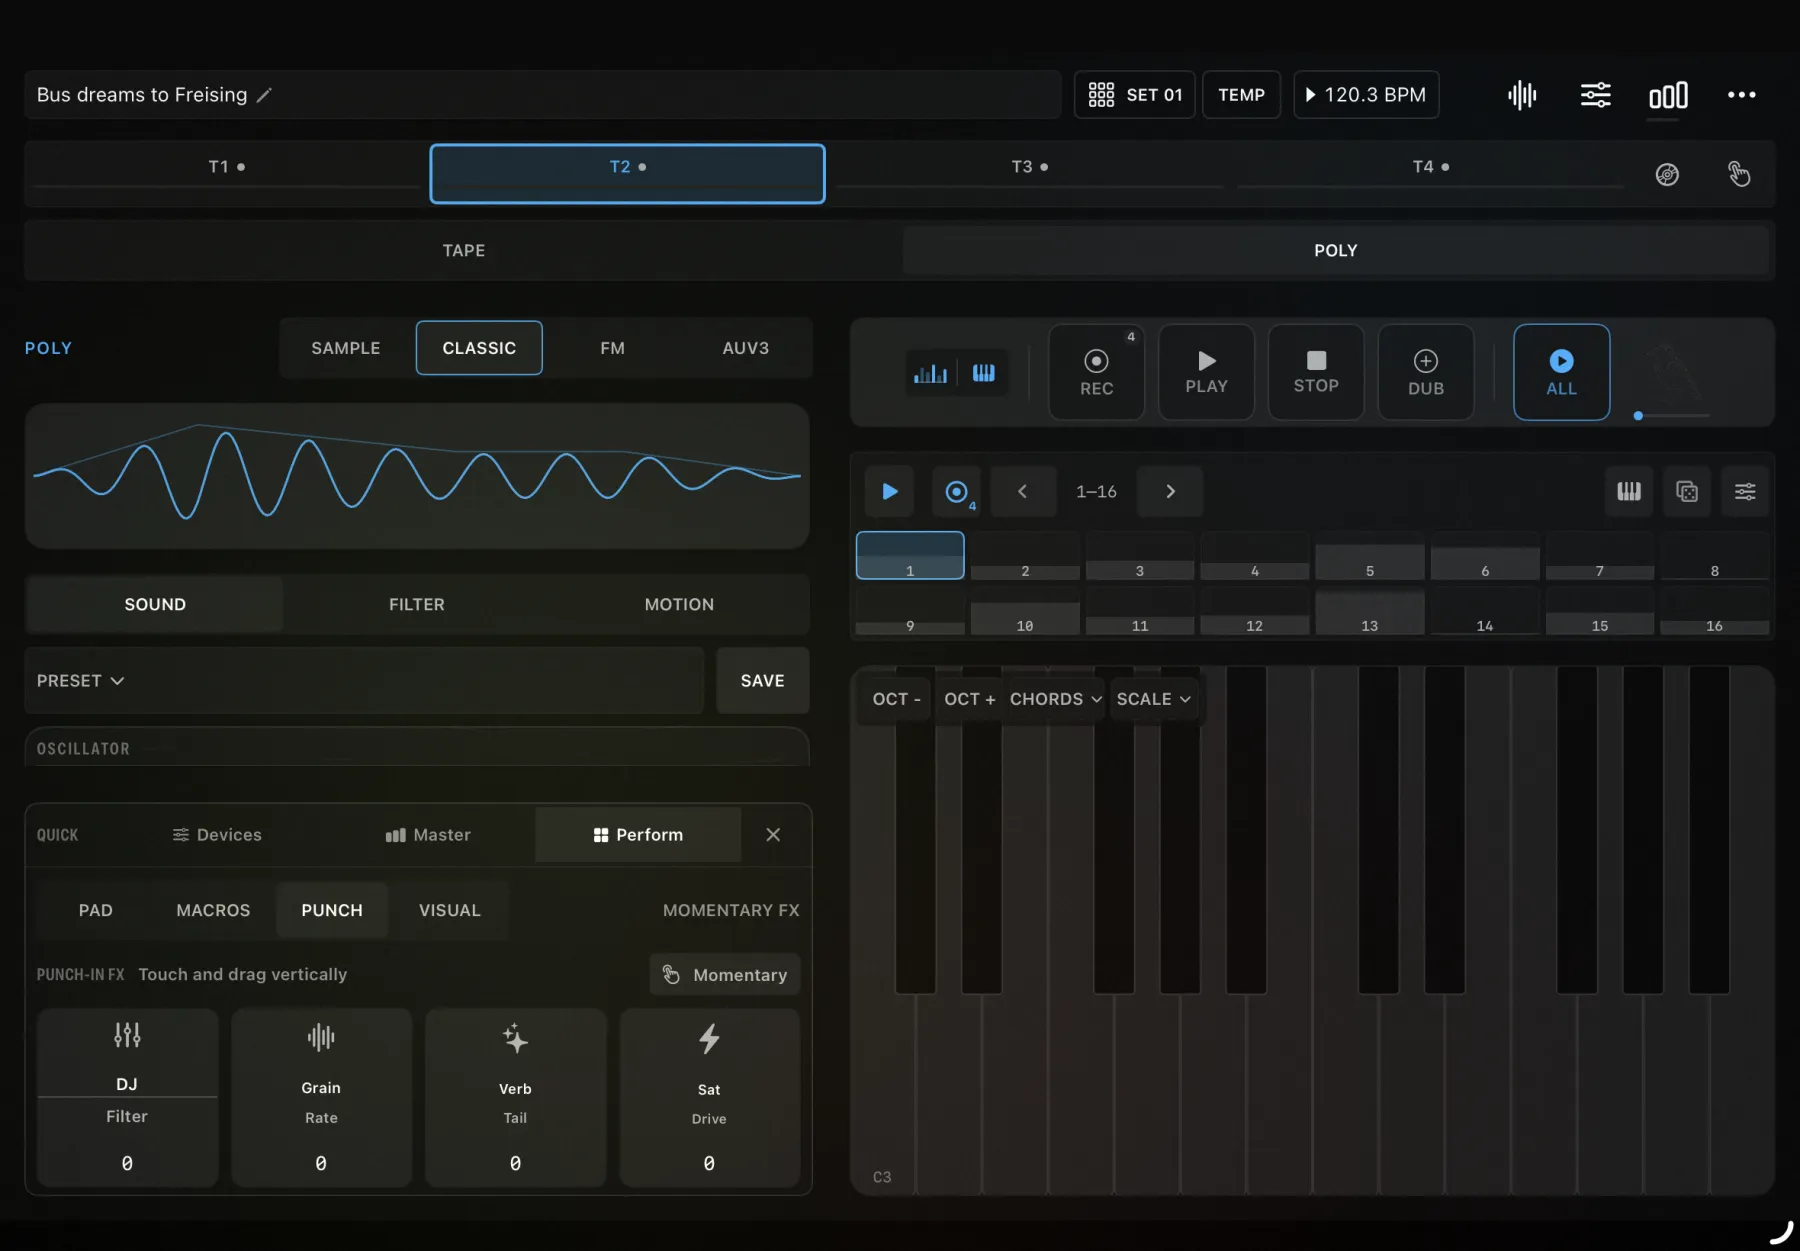Open the waveform audio icon in header
Screen dimensions: 1800x1251
(1522, 95)
